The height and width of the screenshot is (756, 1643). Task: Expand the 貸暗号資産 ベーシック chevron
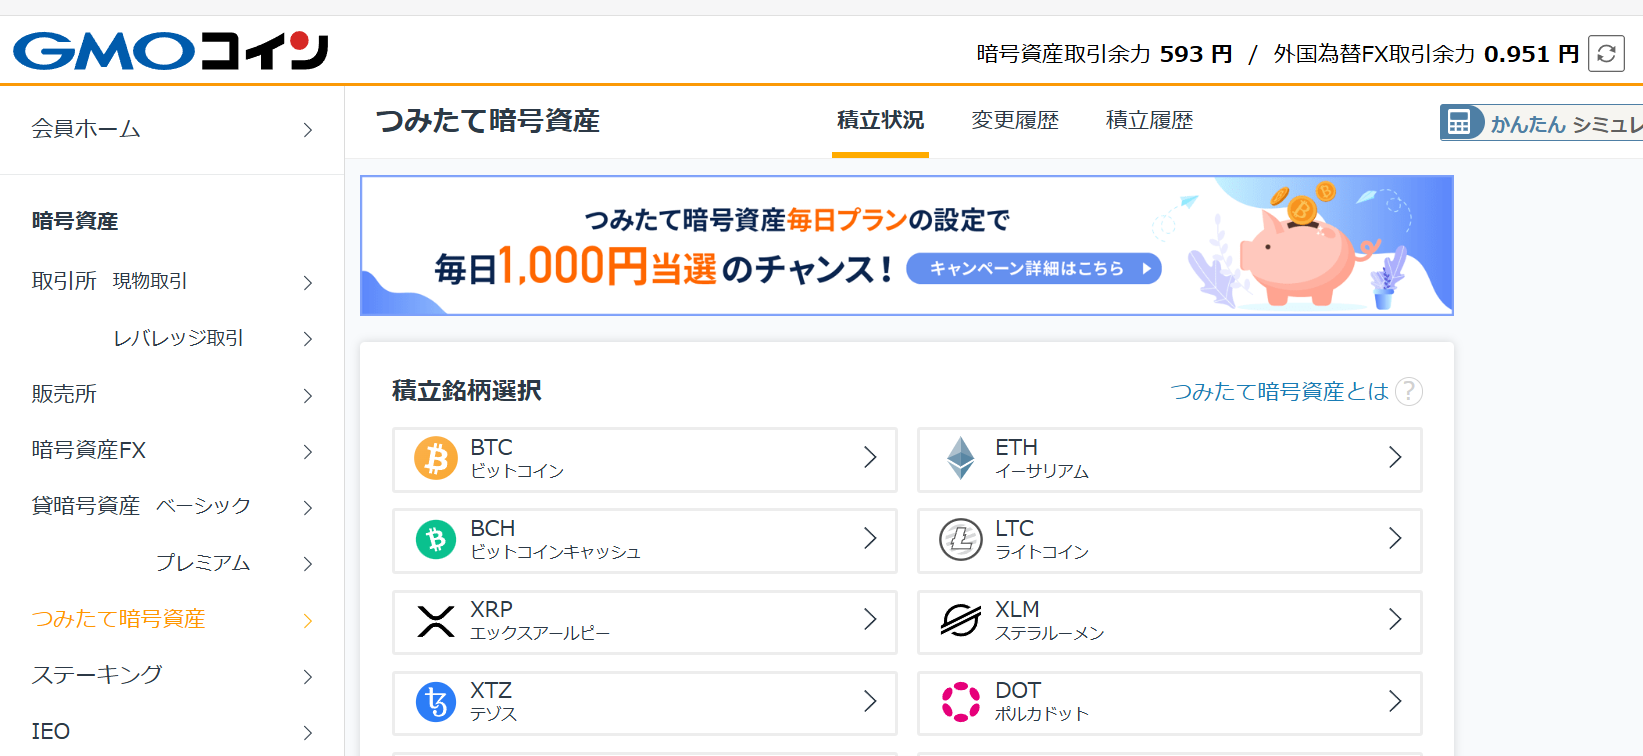[x=308, y=508]
